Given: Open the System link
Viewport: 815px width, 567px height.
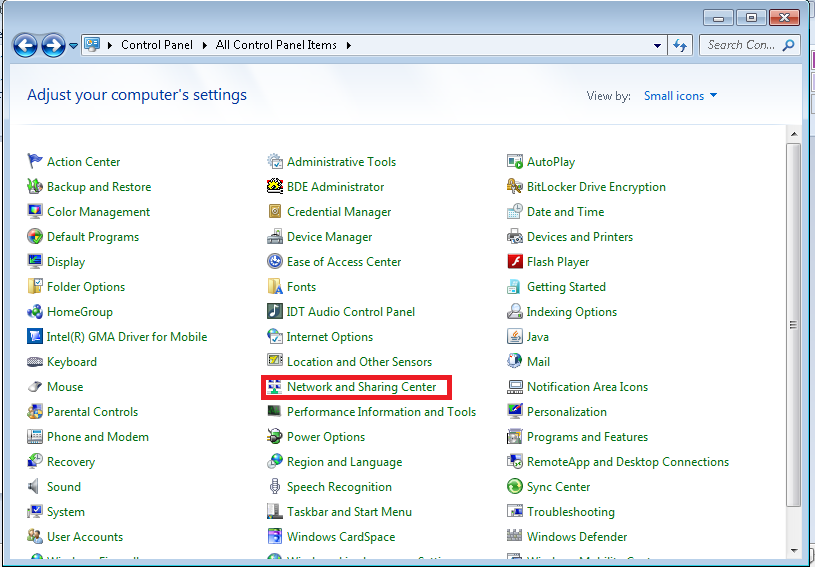Looking at the screenshot, I should pos(65,512).
